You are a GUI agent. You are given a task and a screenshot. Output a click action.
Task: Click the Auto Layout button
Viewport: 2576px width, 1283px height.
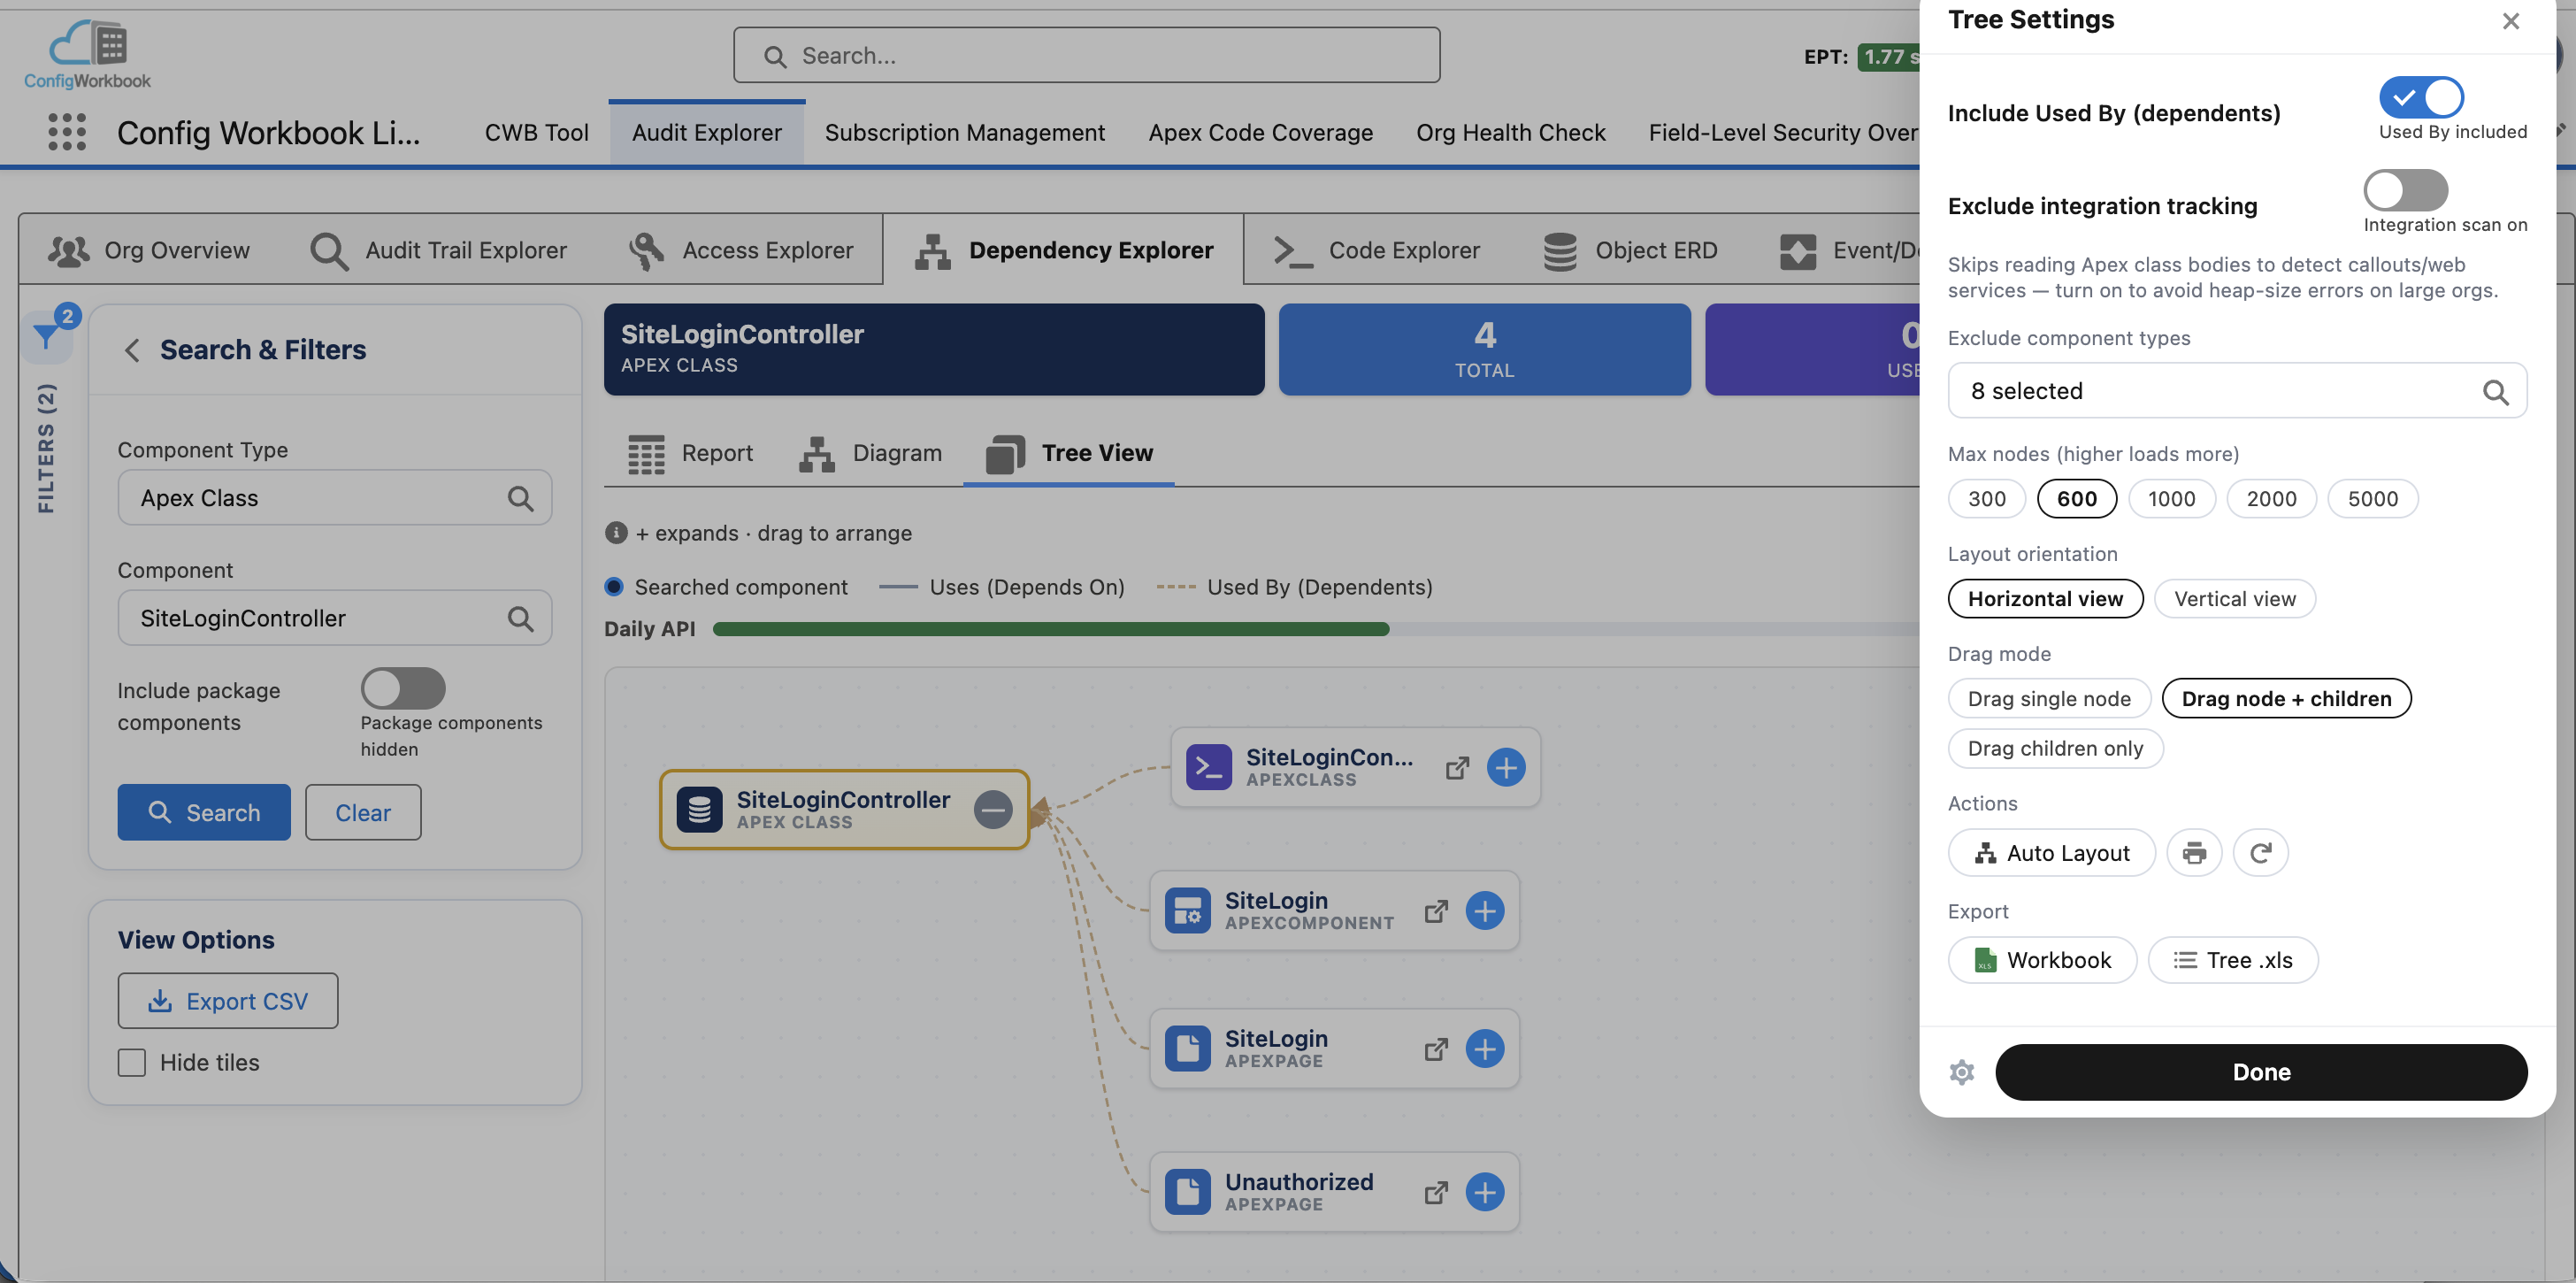[2051, 852]
